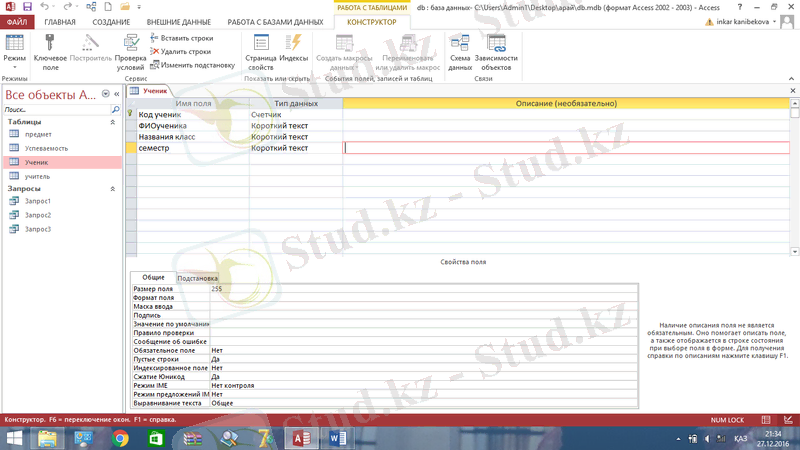Viewport: 800px width, 450px height.
Task: Click Выравнивание текста value Общее
Action: pyautogui.click(x=423, y=403)
